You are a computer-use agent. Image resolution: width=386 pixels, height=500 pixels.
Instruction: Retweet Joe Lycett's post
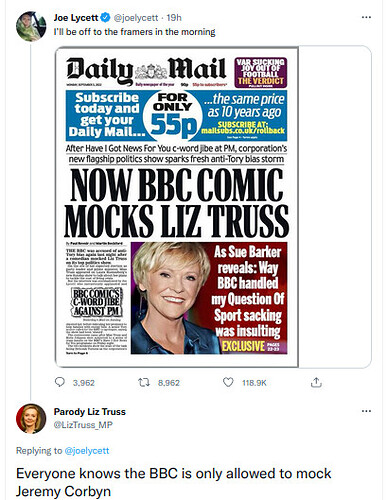tap(143, 382)
